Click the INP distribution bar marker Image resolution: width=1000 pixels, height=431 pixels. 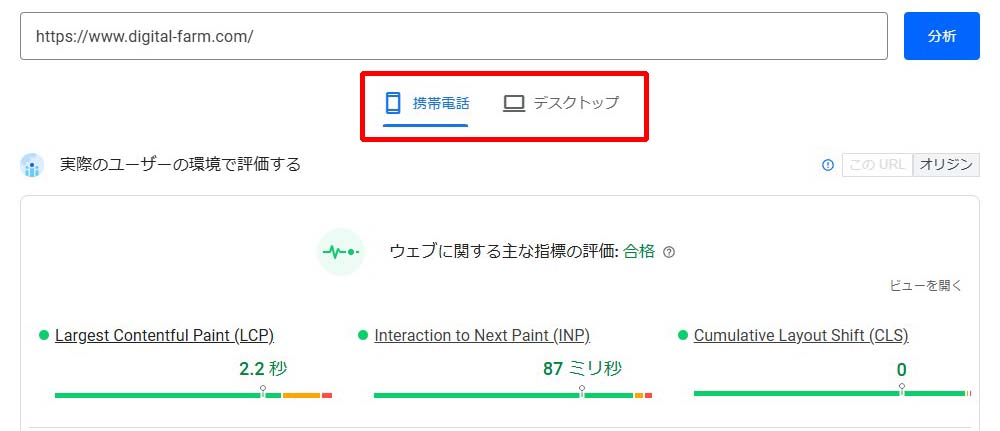(x=582, y=391)
